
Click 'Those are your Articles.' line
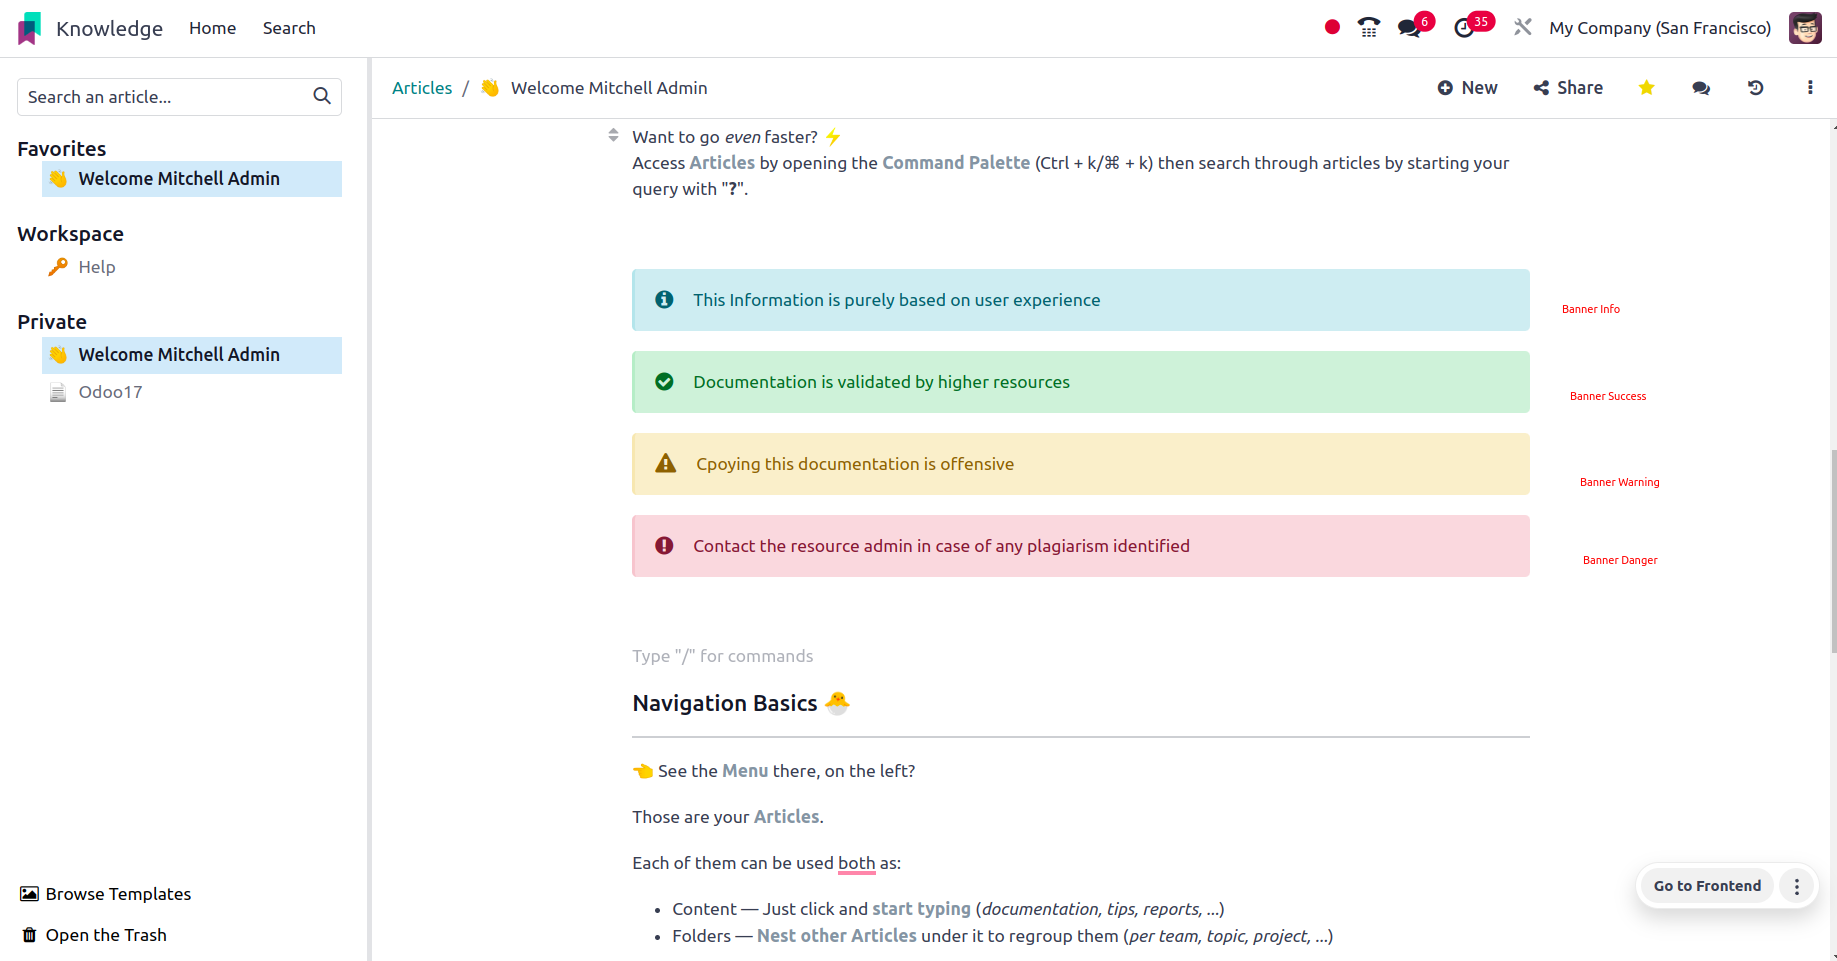coord(728,817)
